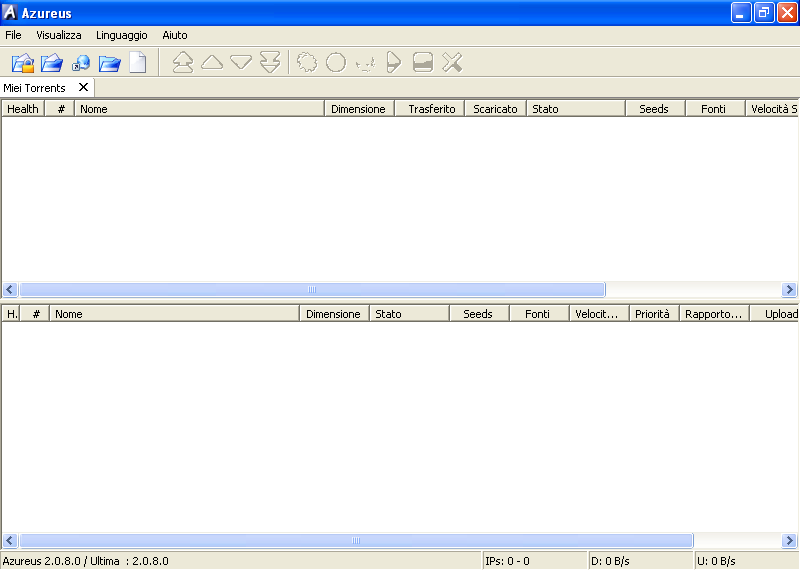Open the Visualizza menu
The image size is (800, 570).
point(59,35)
